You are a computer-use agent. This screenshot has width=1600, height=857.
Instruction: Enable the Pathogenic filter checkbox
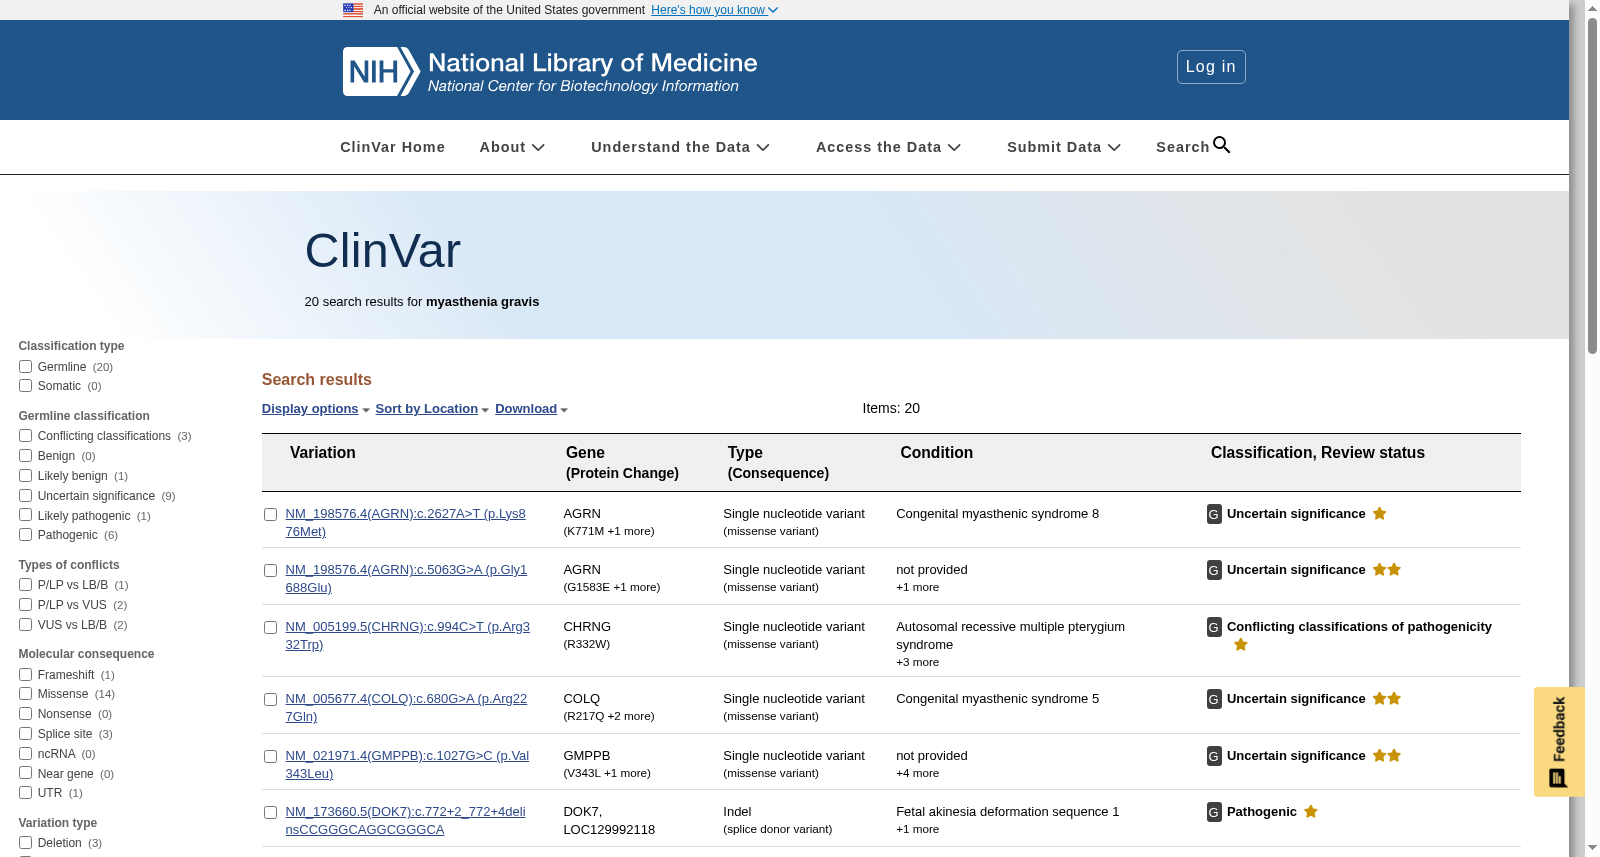25,534
